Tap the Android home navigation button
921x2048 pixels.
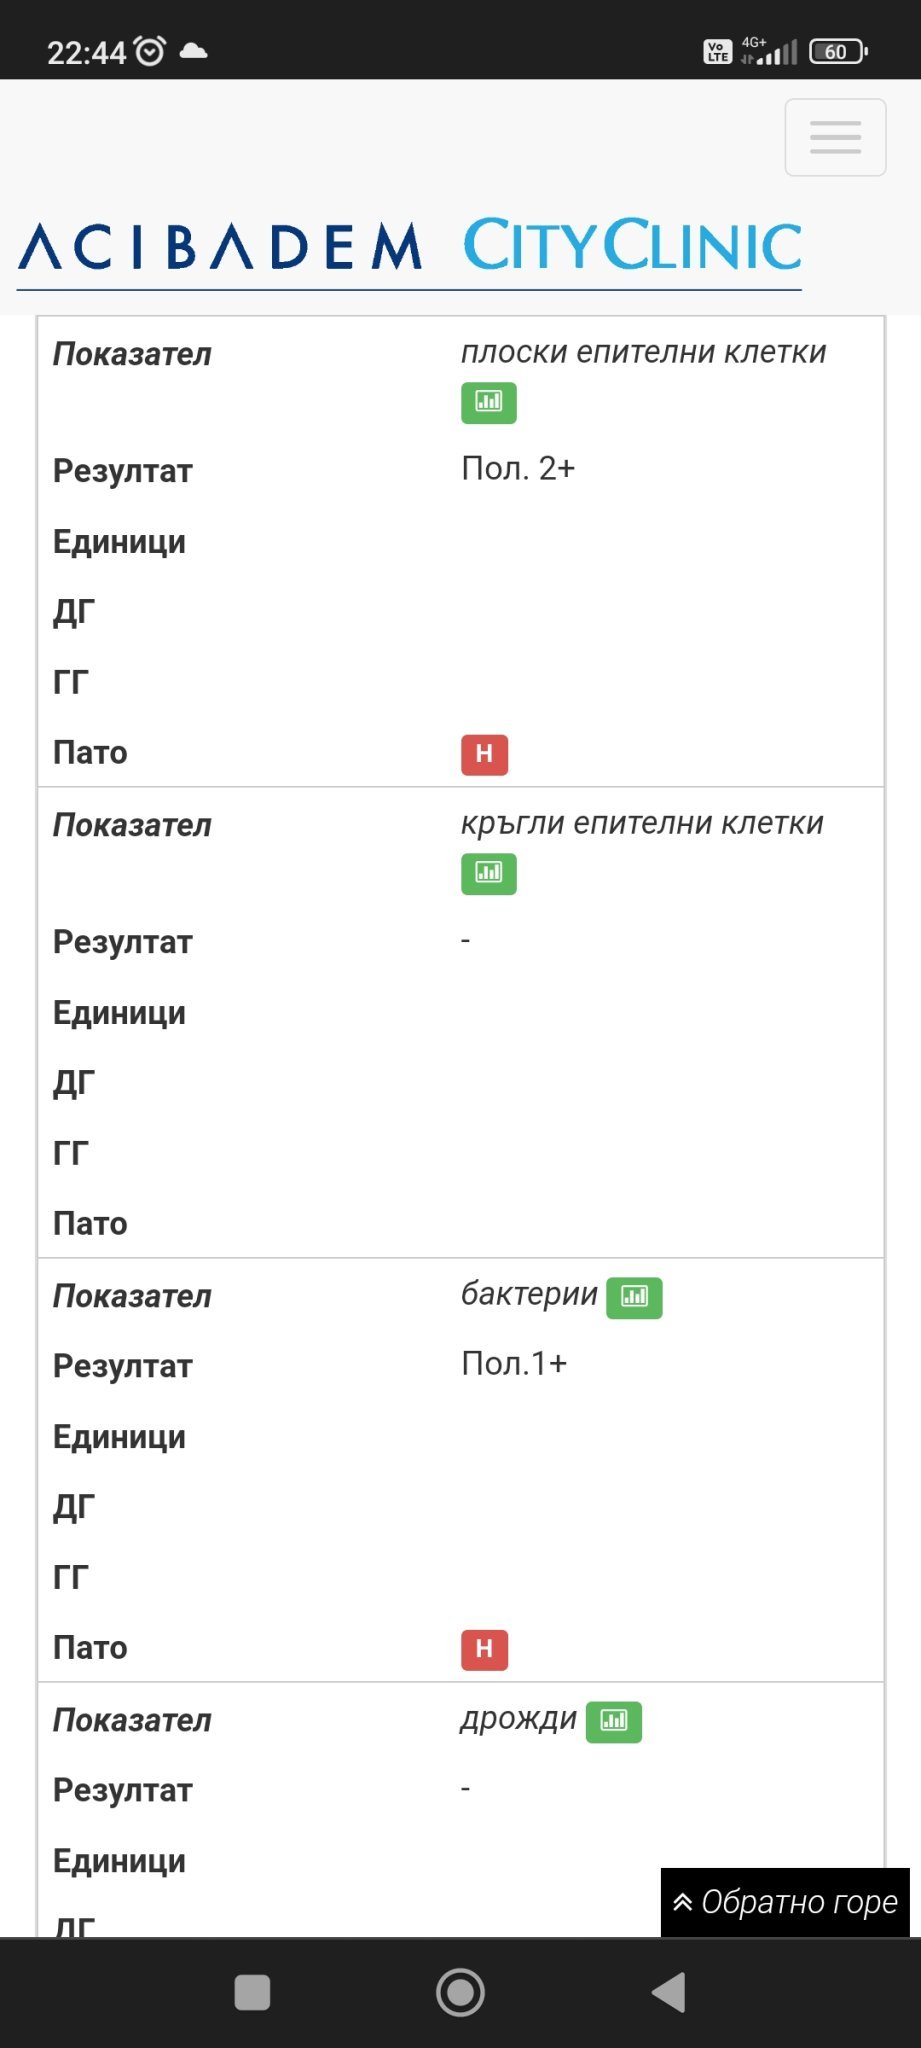click(460, 1992)
